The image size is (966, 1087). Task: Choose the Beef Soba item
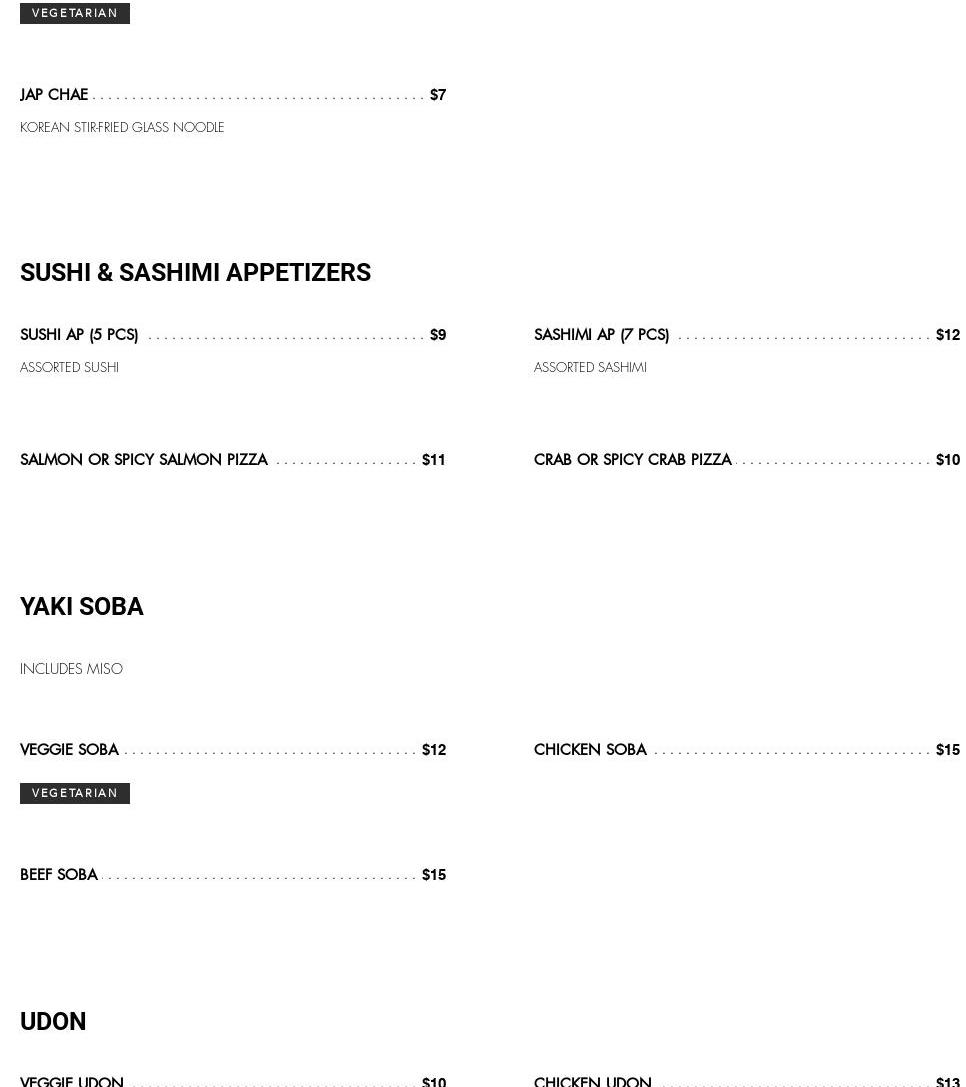coord(59,875)
